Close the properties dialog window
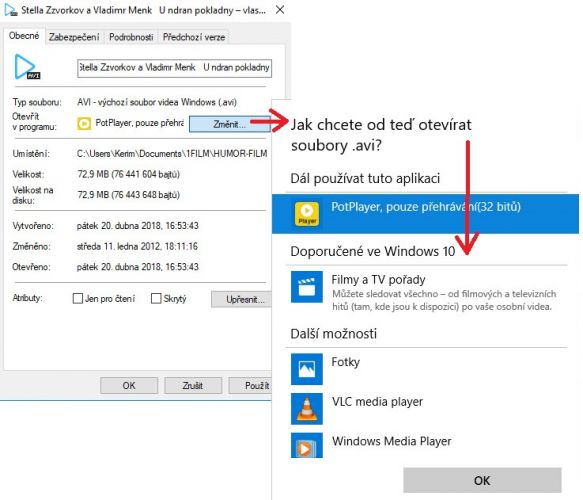Screen dimensions: 583x500 tap(280, 10)
